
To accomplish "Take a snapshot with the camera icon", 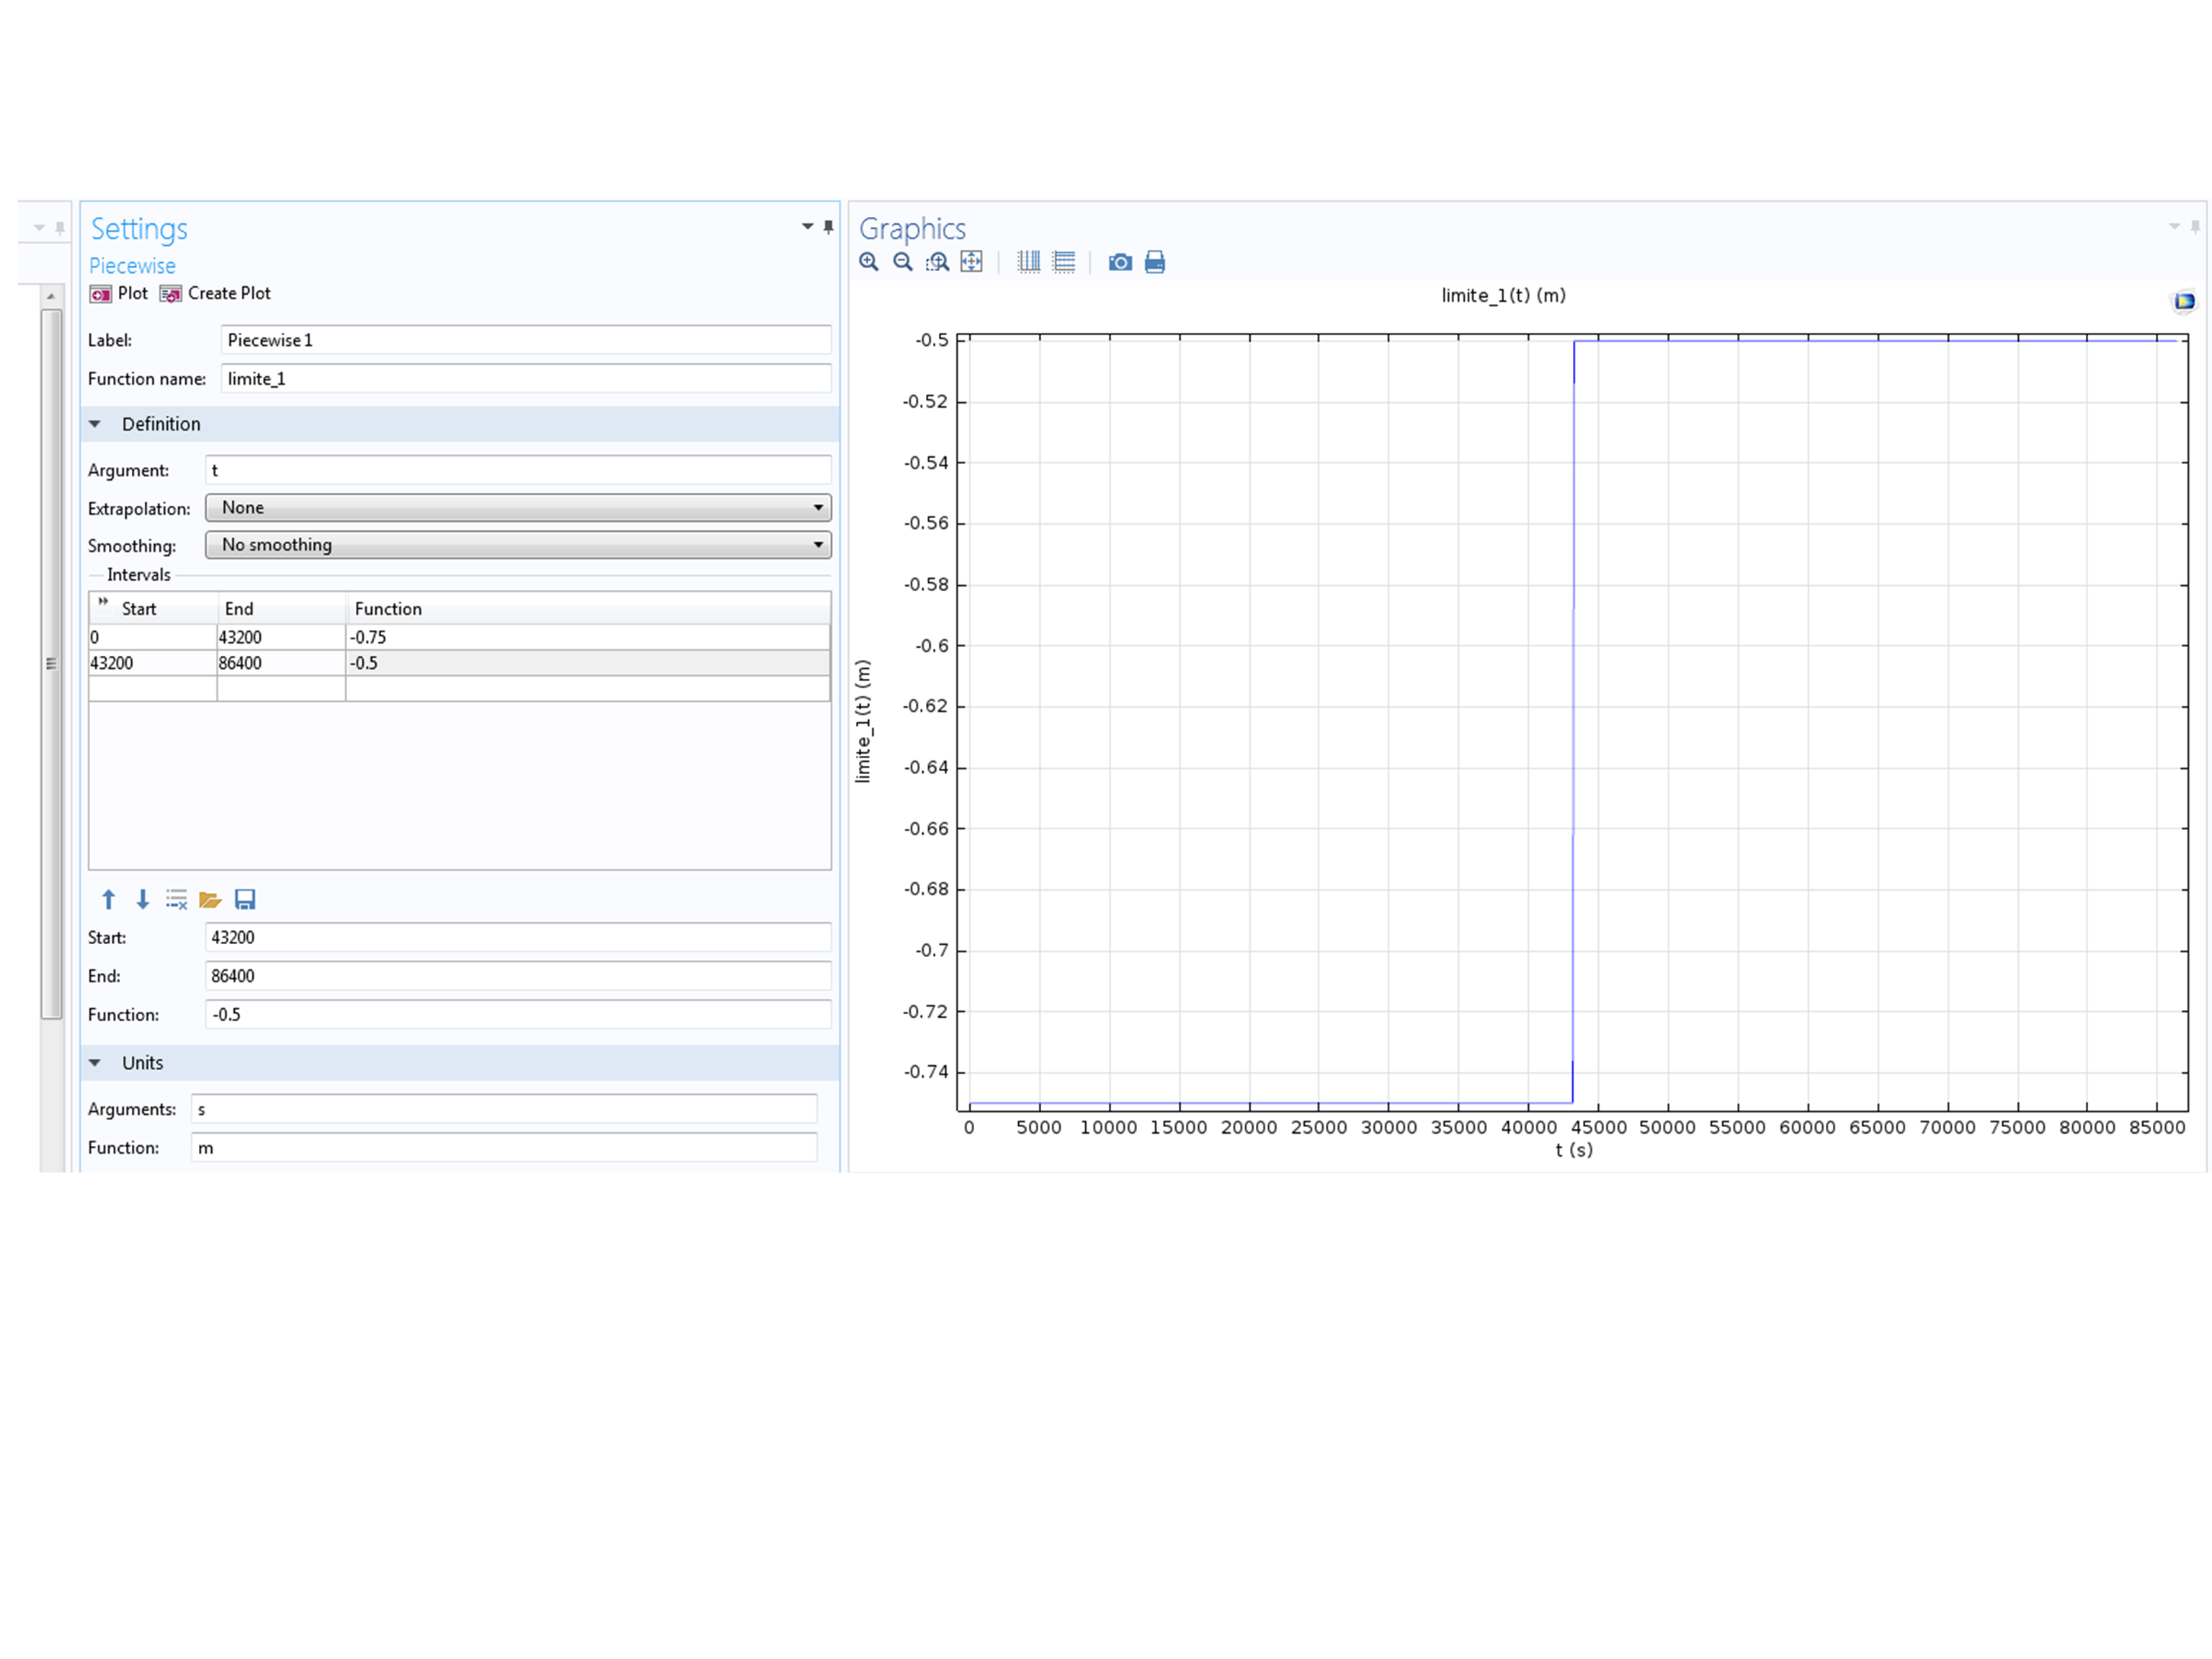I will [1120, 262].
